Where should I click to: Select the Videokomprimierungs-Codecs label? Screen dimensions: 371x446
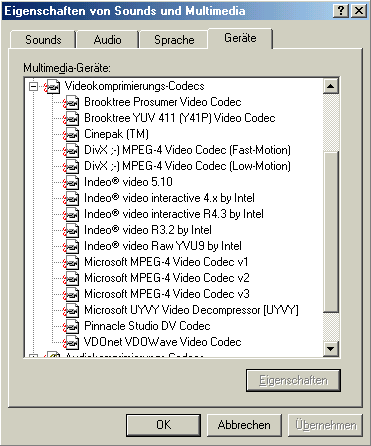(x=134, y=86)
